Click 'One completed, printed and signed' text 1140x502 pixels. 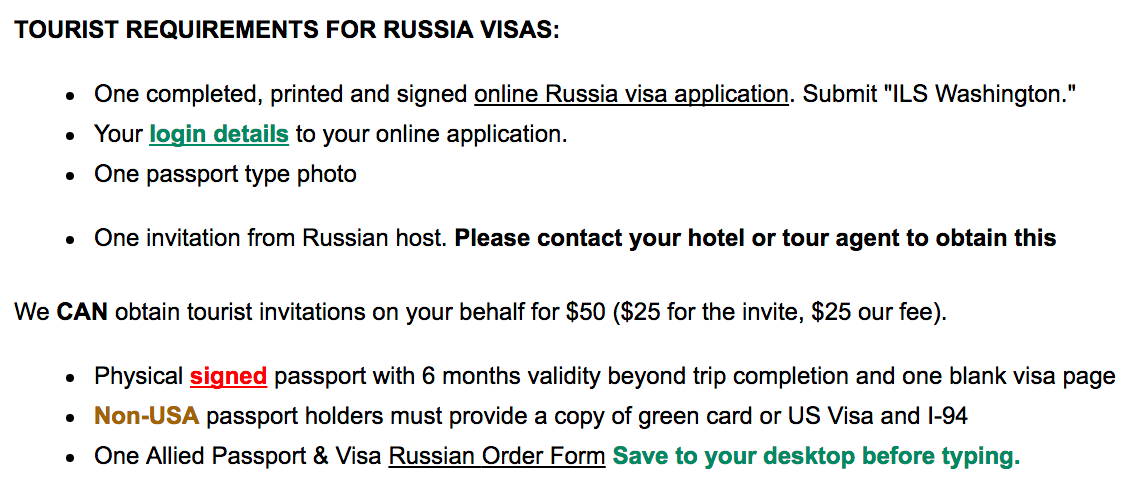point(281,95)
